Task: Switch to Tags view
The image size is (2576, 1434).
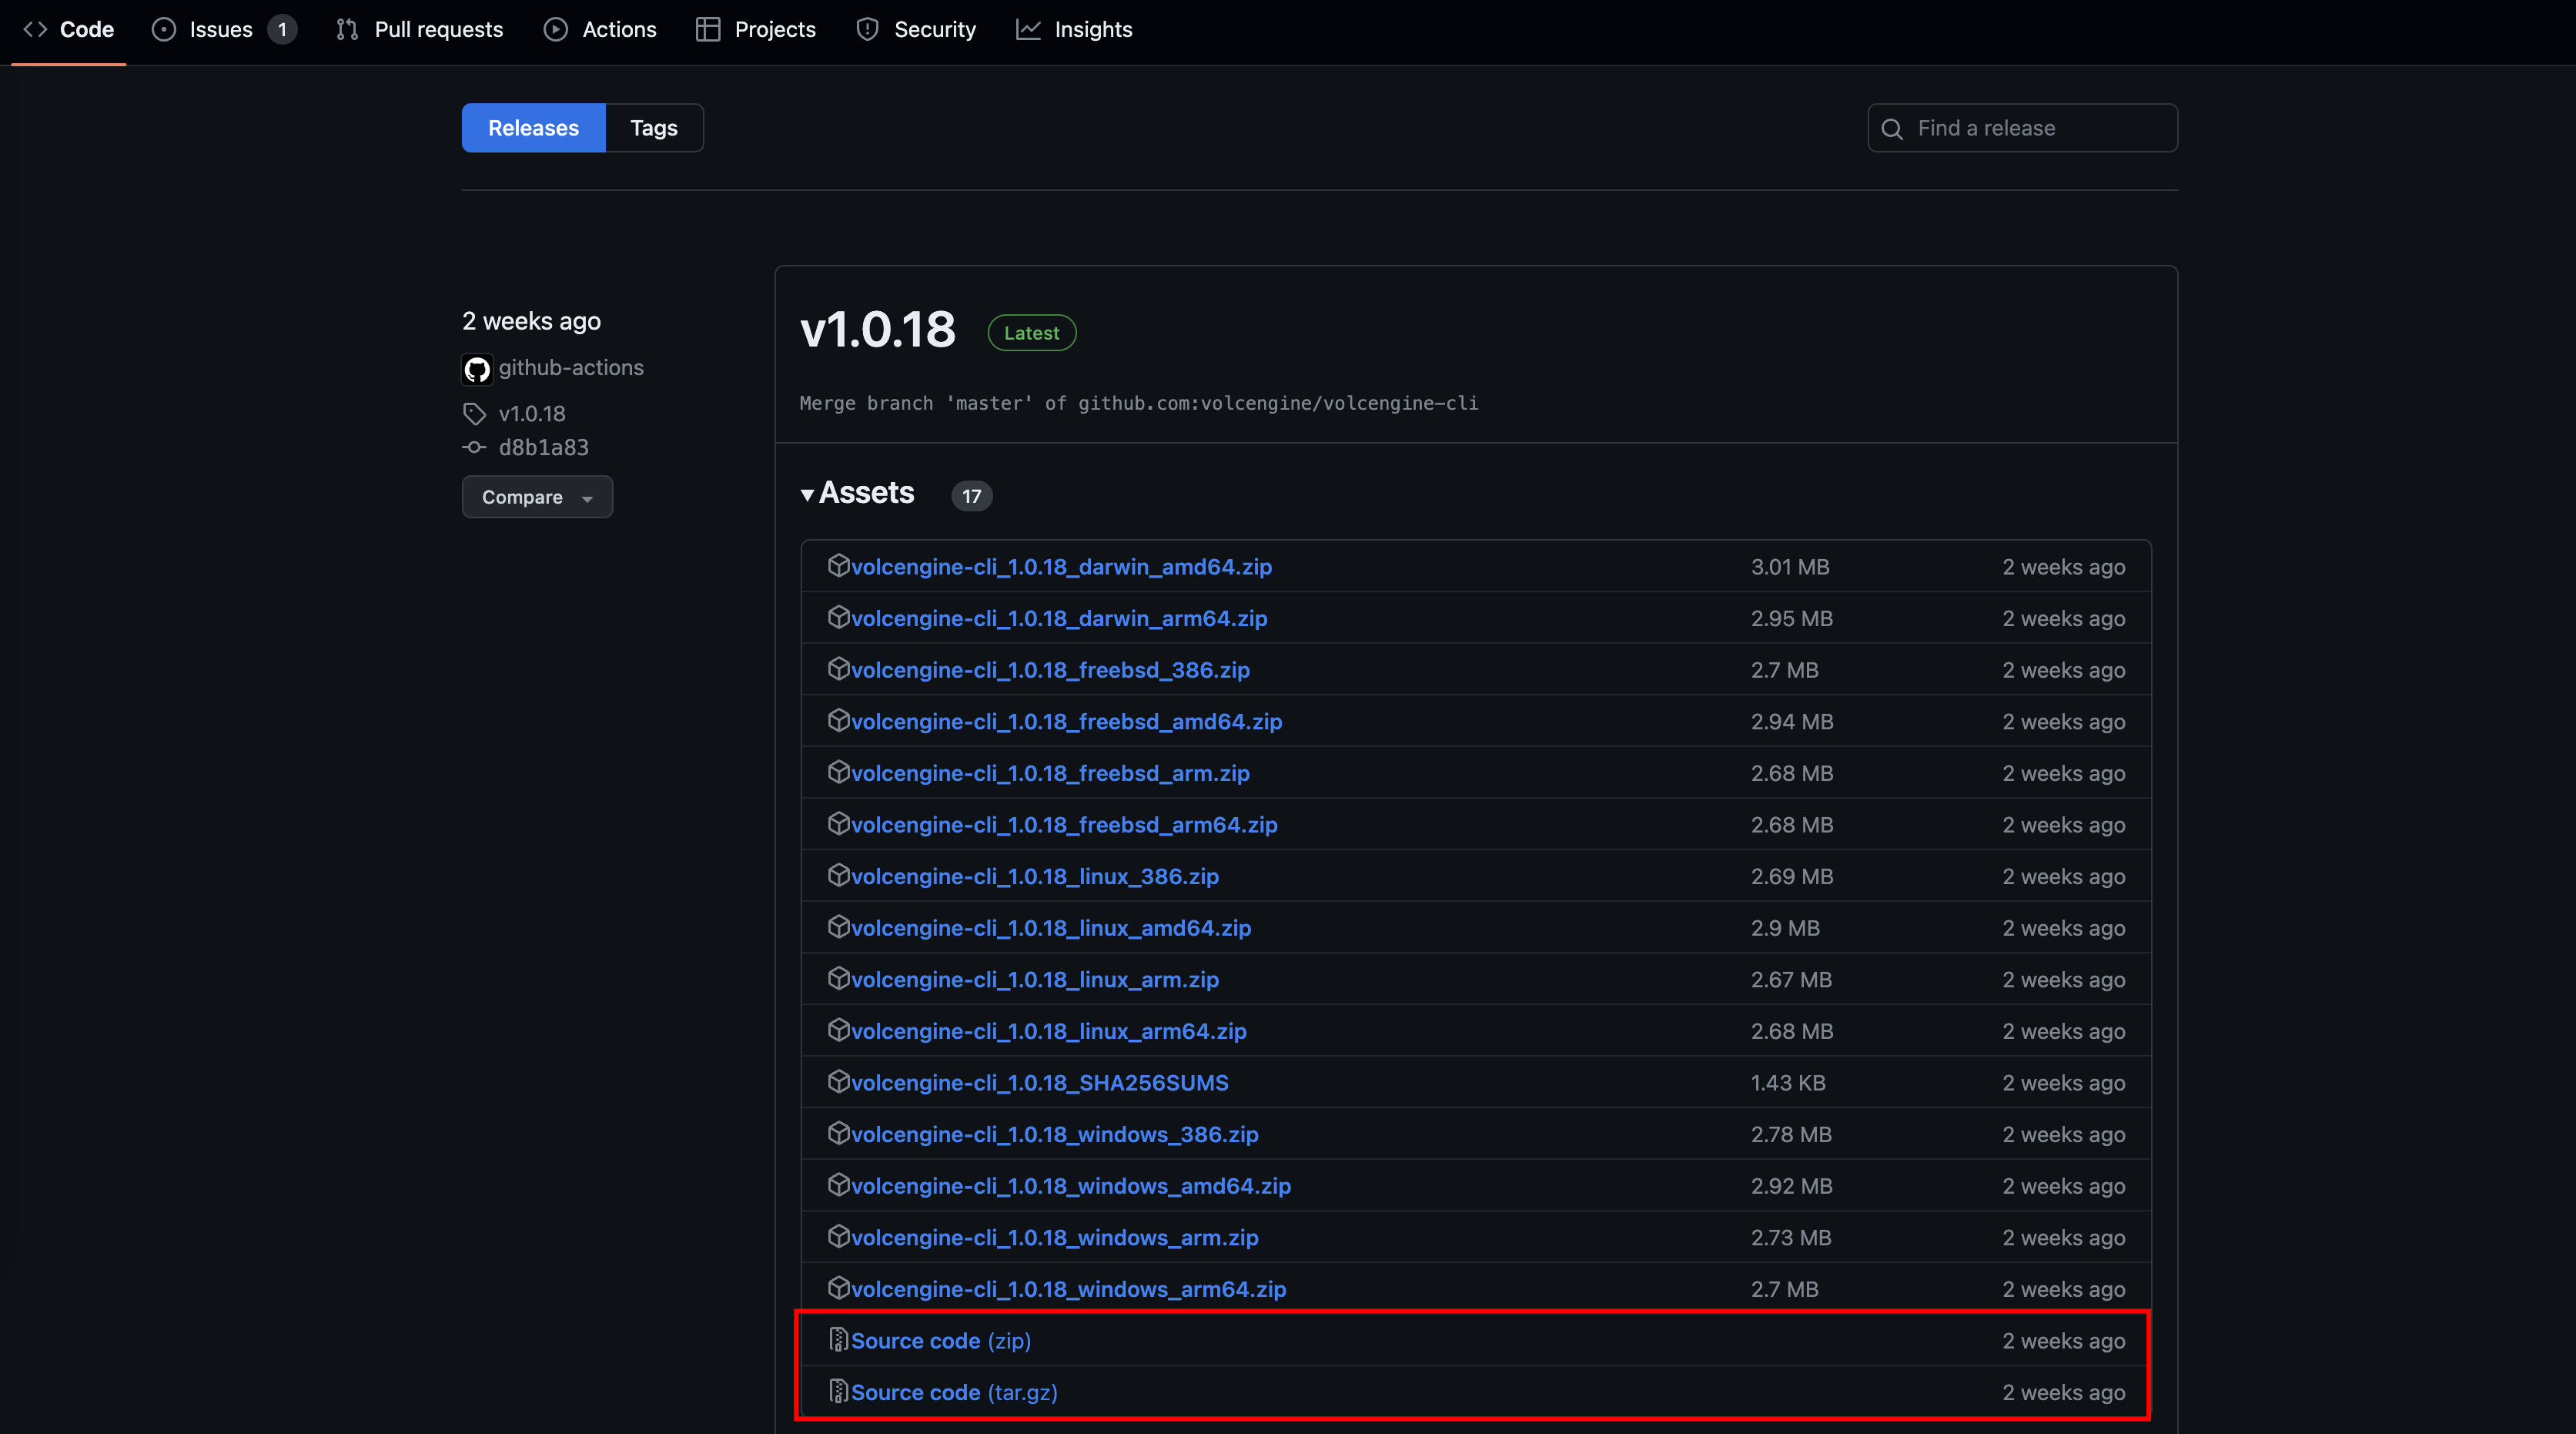Action: point(654,128)
